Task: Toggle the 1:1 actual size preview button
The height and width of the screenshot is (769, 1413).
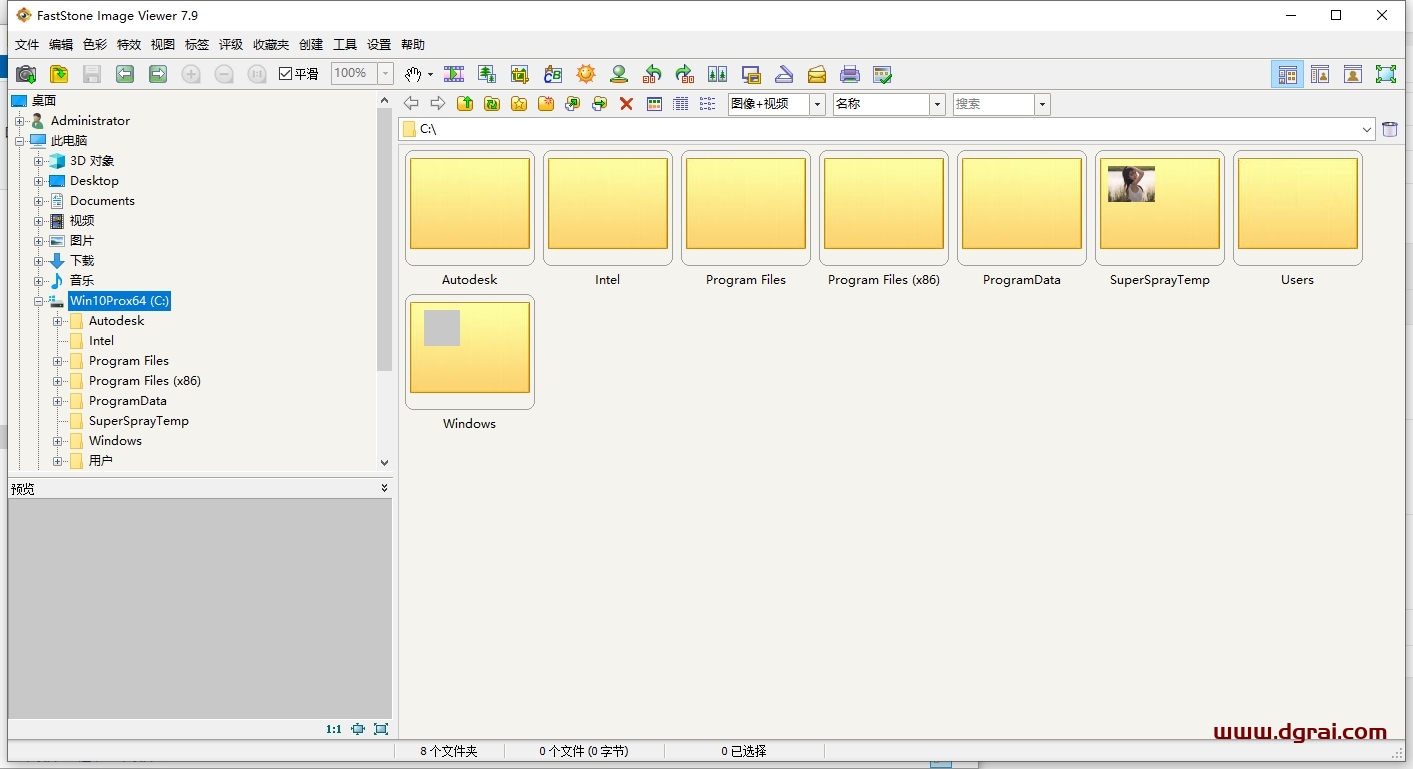Action: (333, 729)
